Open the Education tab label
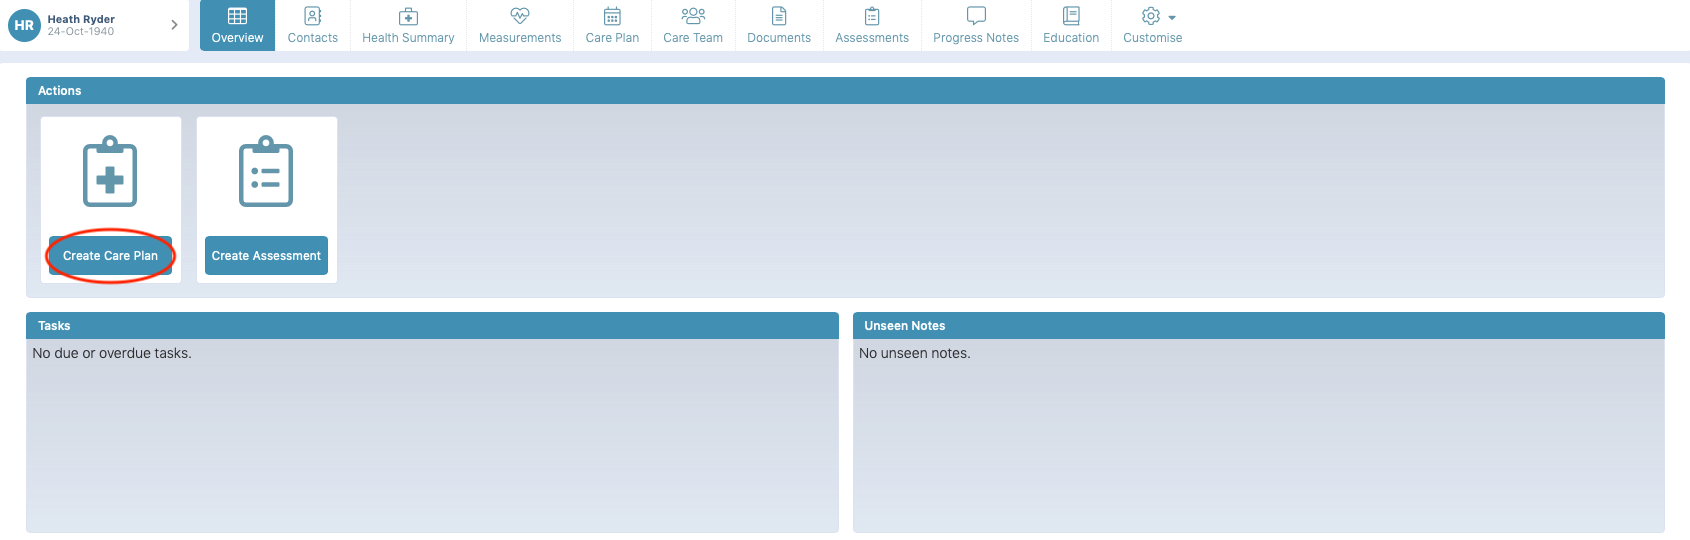1690x540 pixels. pos(1071,38)
